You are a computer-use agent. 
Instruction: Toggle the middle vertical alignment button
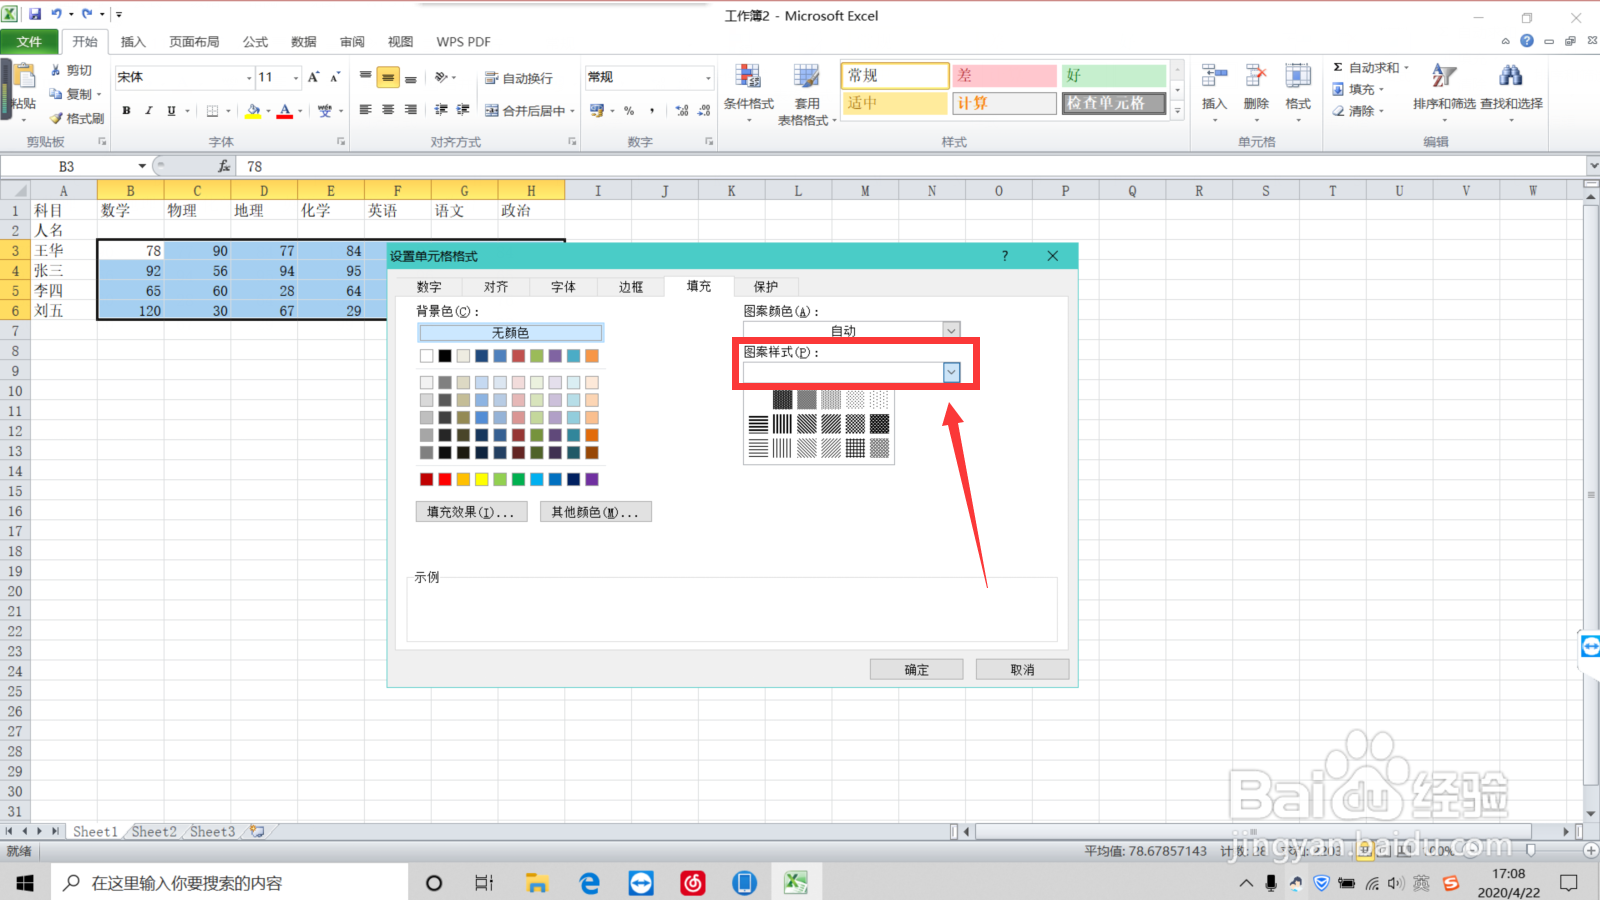[x=388, y=77]
